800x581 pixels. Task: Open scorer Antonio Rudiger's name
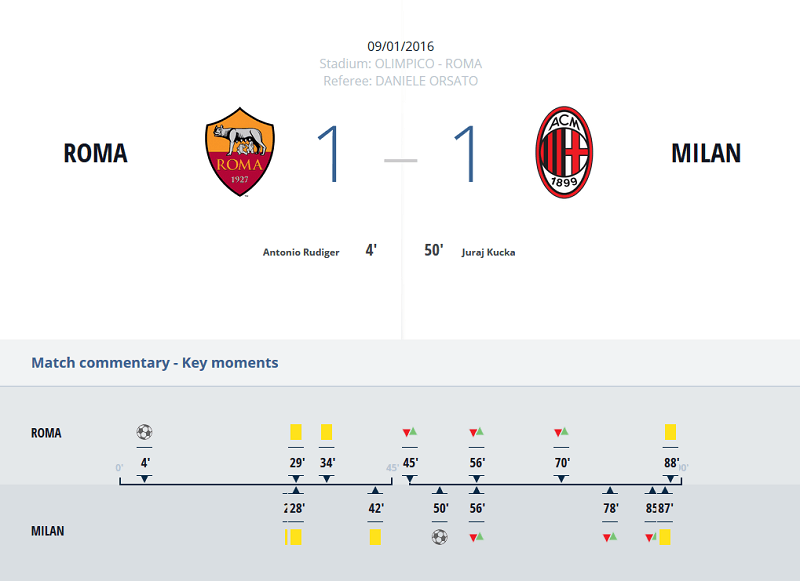[301, 252]
